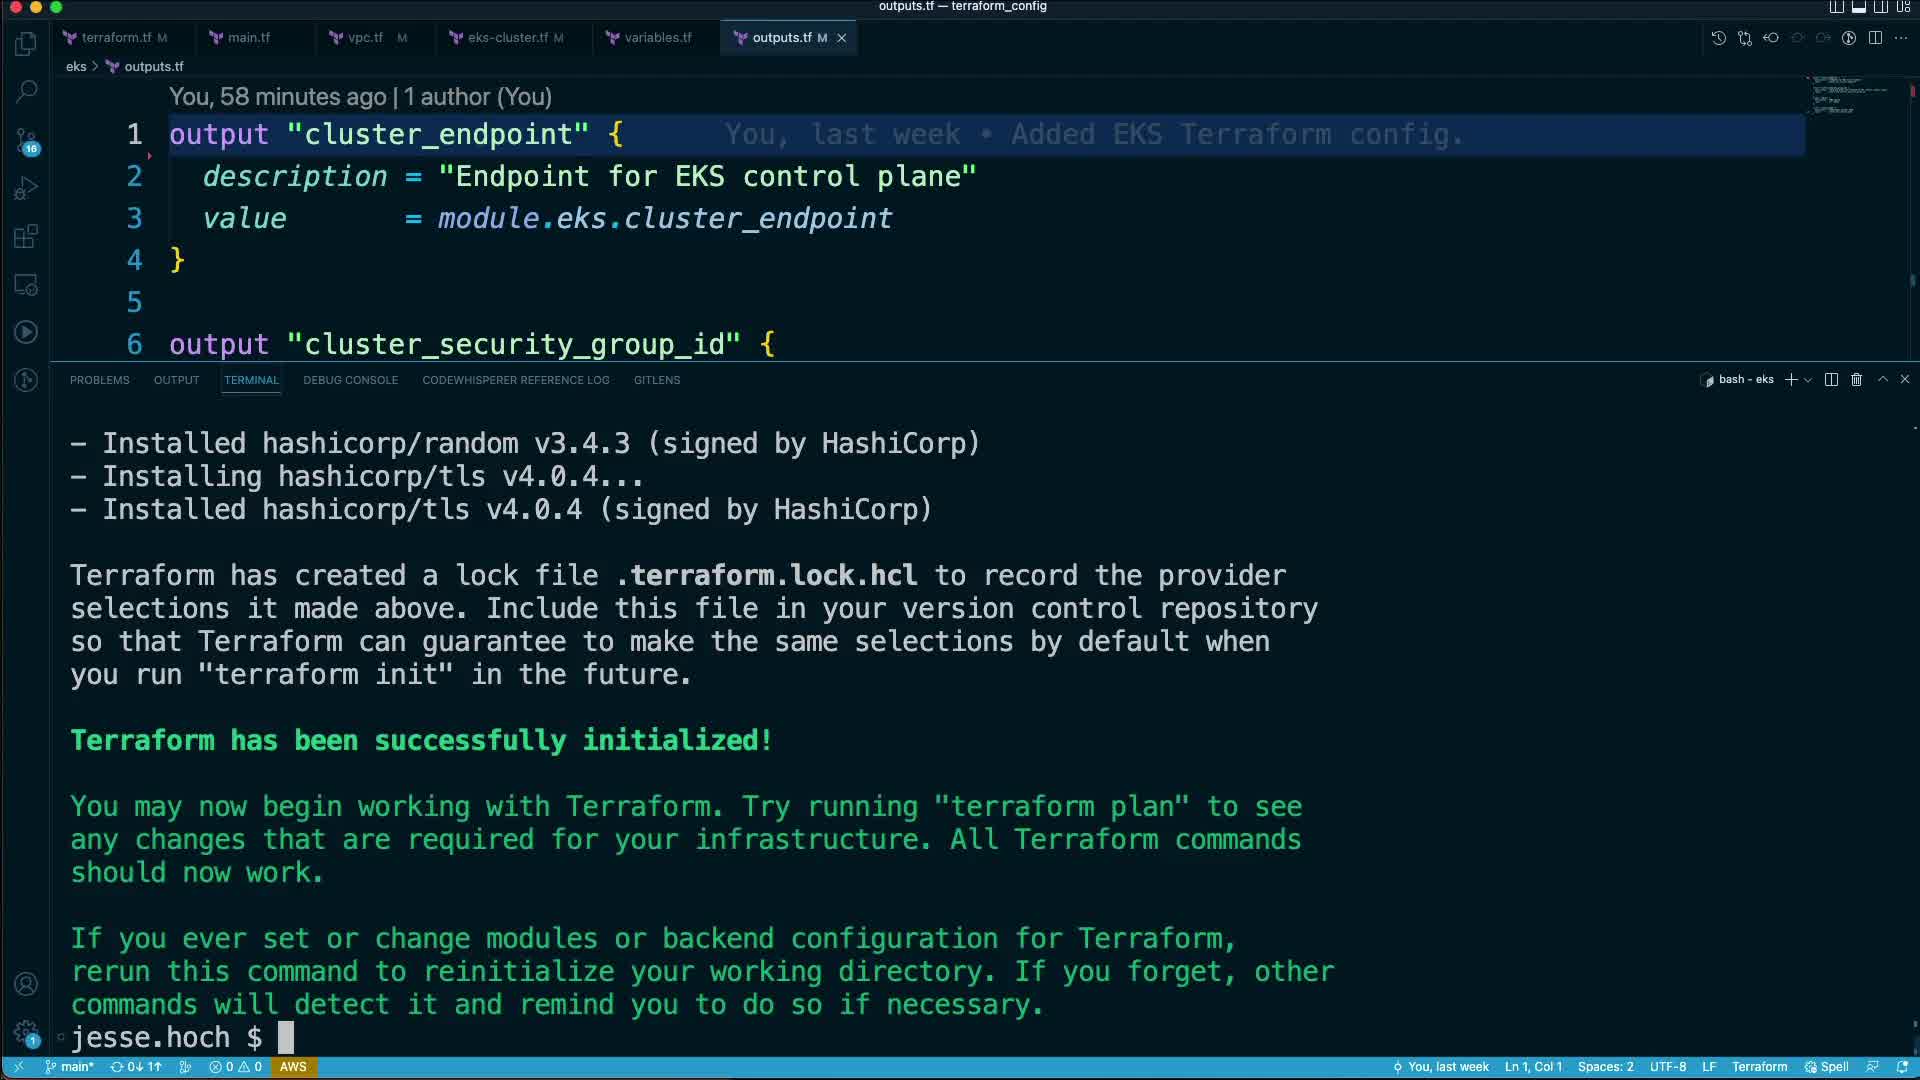1920x1080 pixels.
Task: Toggle primary side bar layout button
Action: [1836, 7]
